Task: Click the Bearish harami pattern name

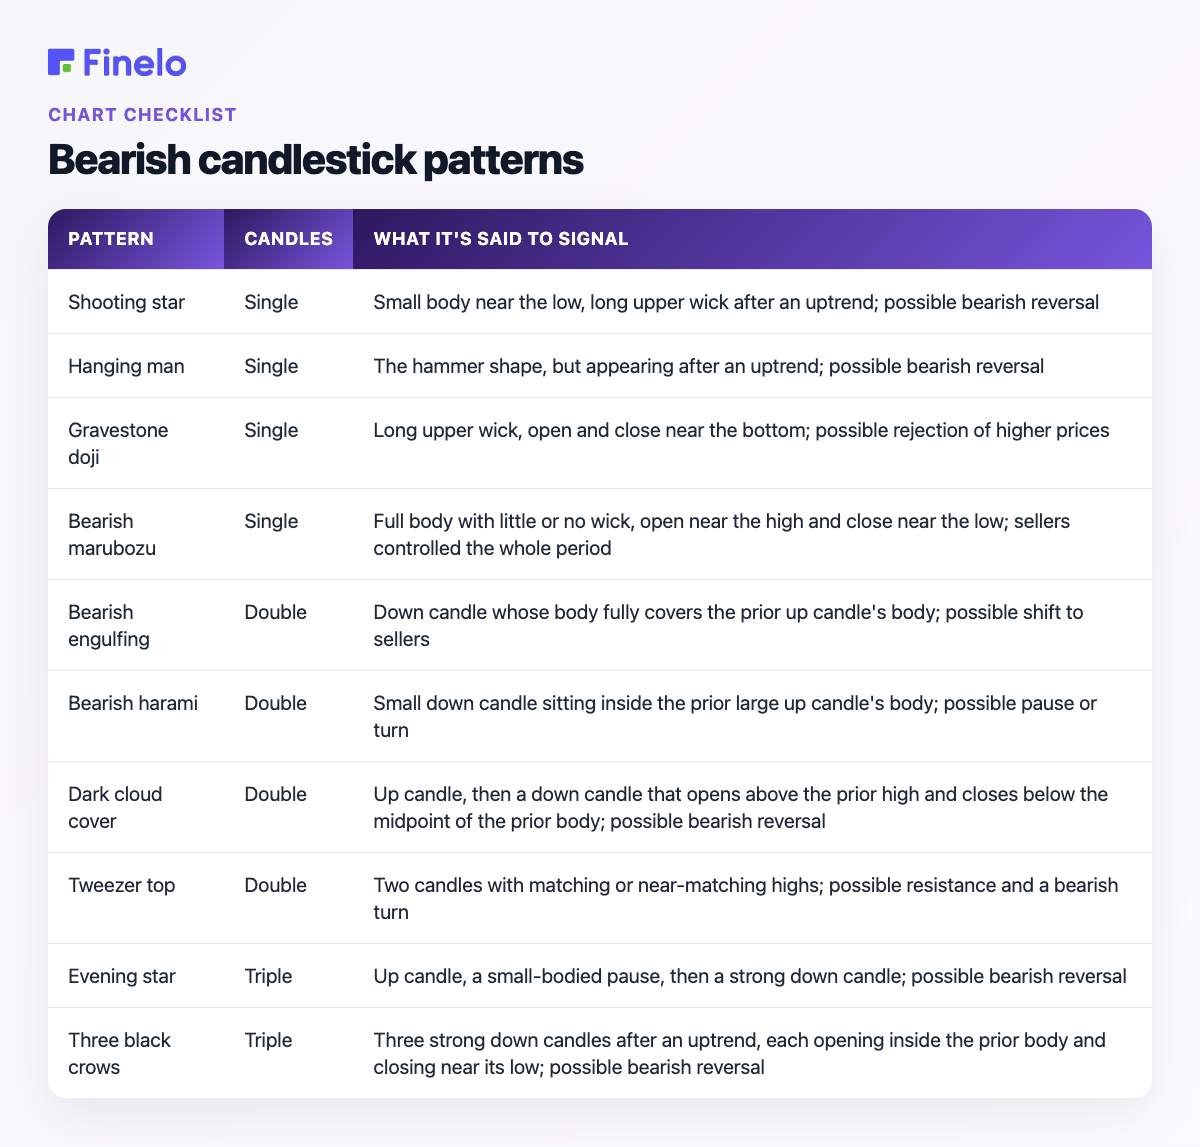Action: click(133, 703)
